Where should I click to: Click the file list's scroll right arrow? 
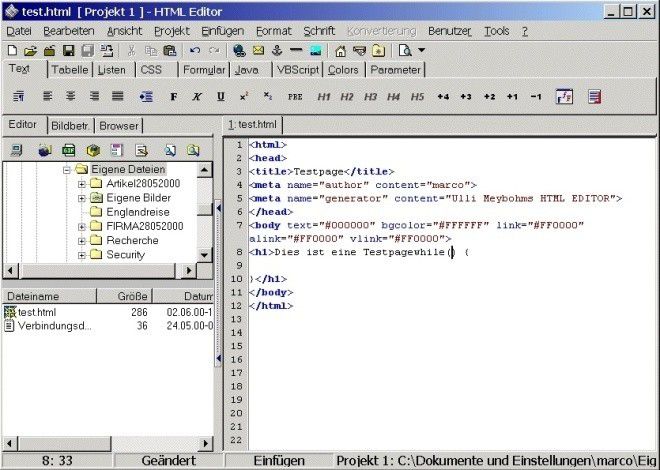[205, 443]
